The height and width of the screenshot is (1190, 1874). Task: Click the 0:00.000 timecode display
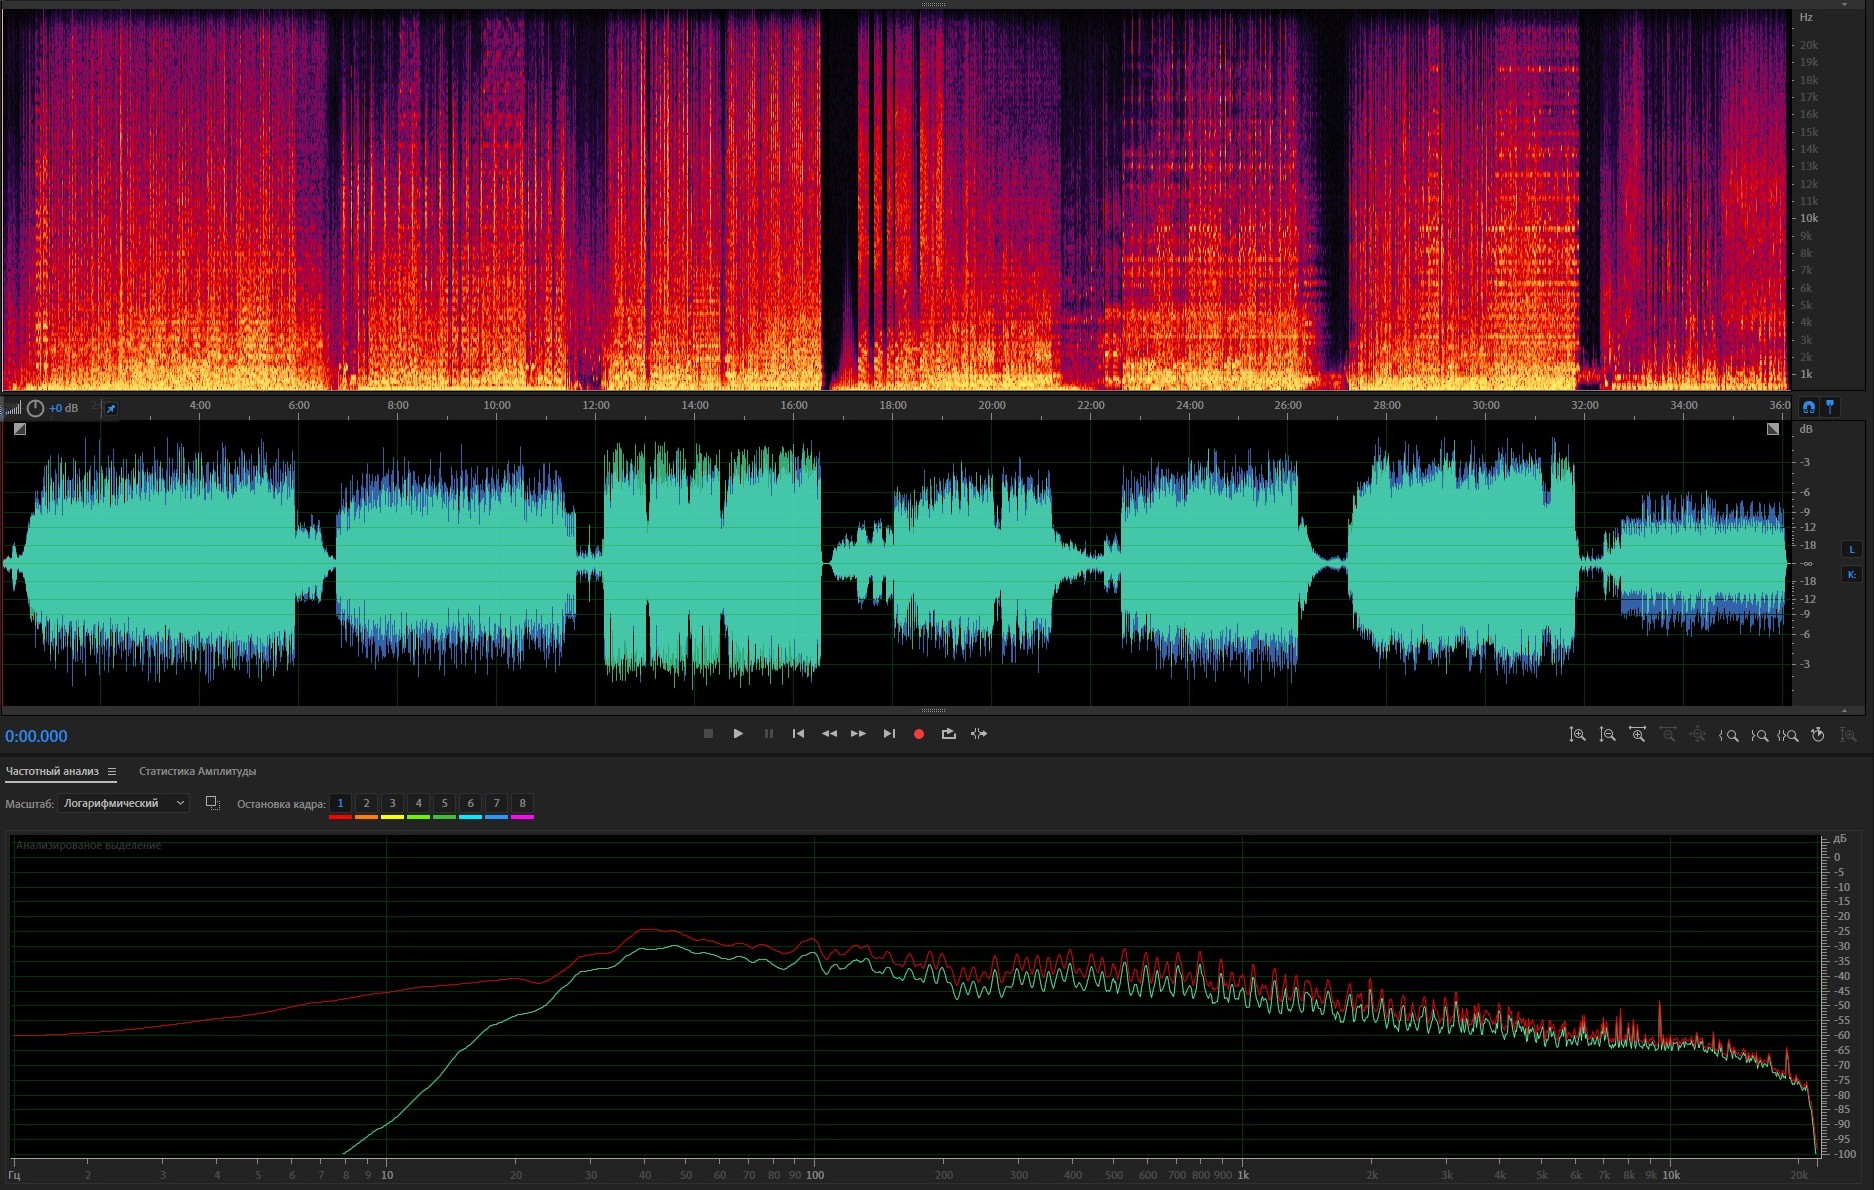pos(36,736)
